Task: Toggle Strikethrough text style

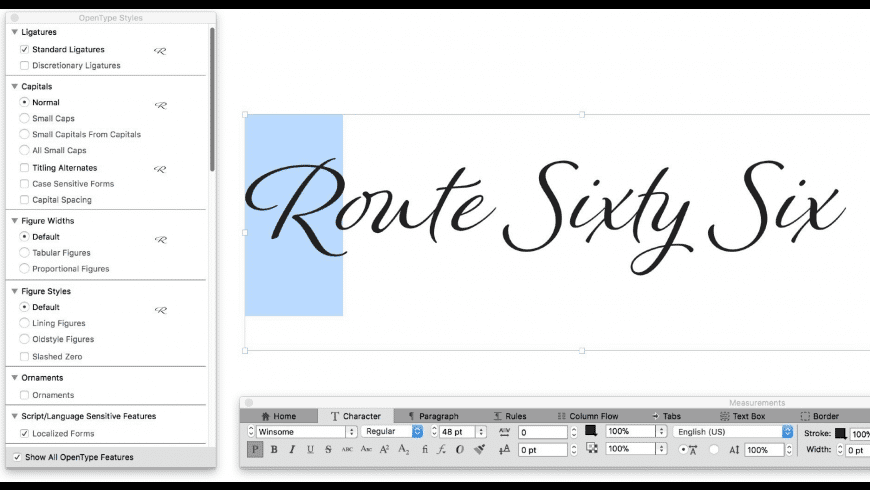Action: coord(328,449)
